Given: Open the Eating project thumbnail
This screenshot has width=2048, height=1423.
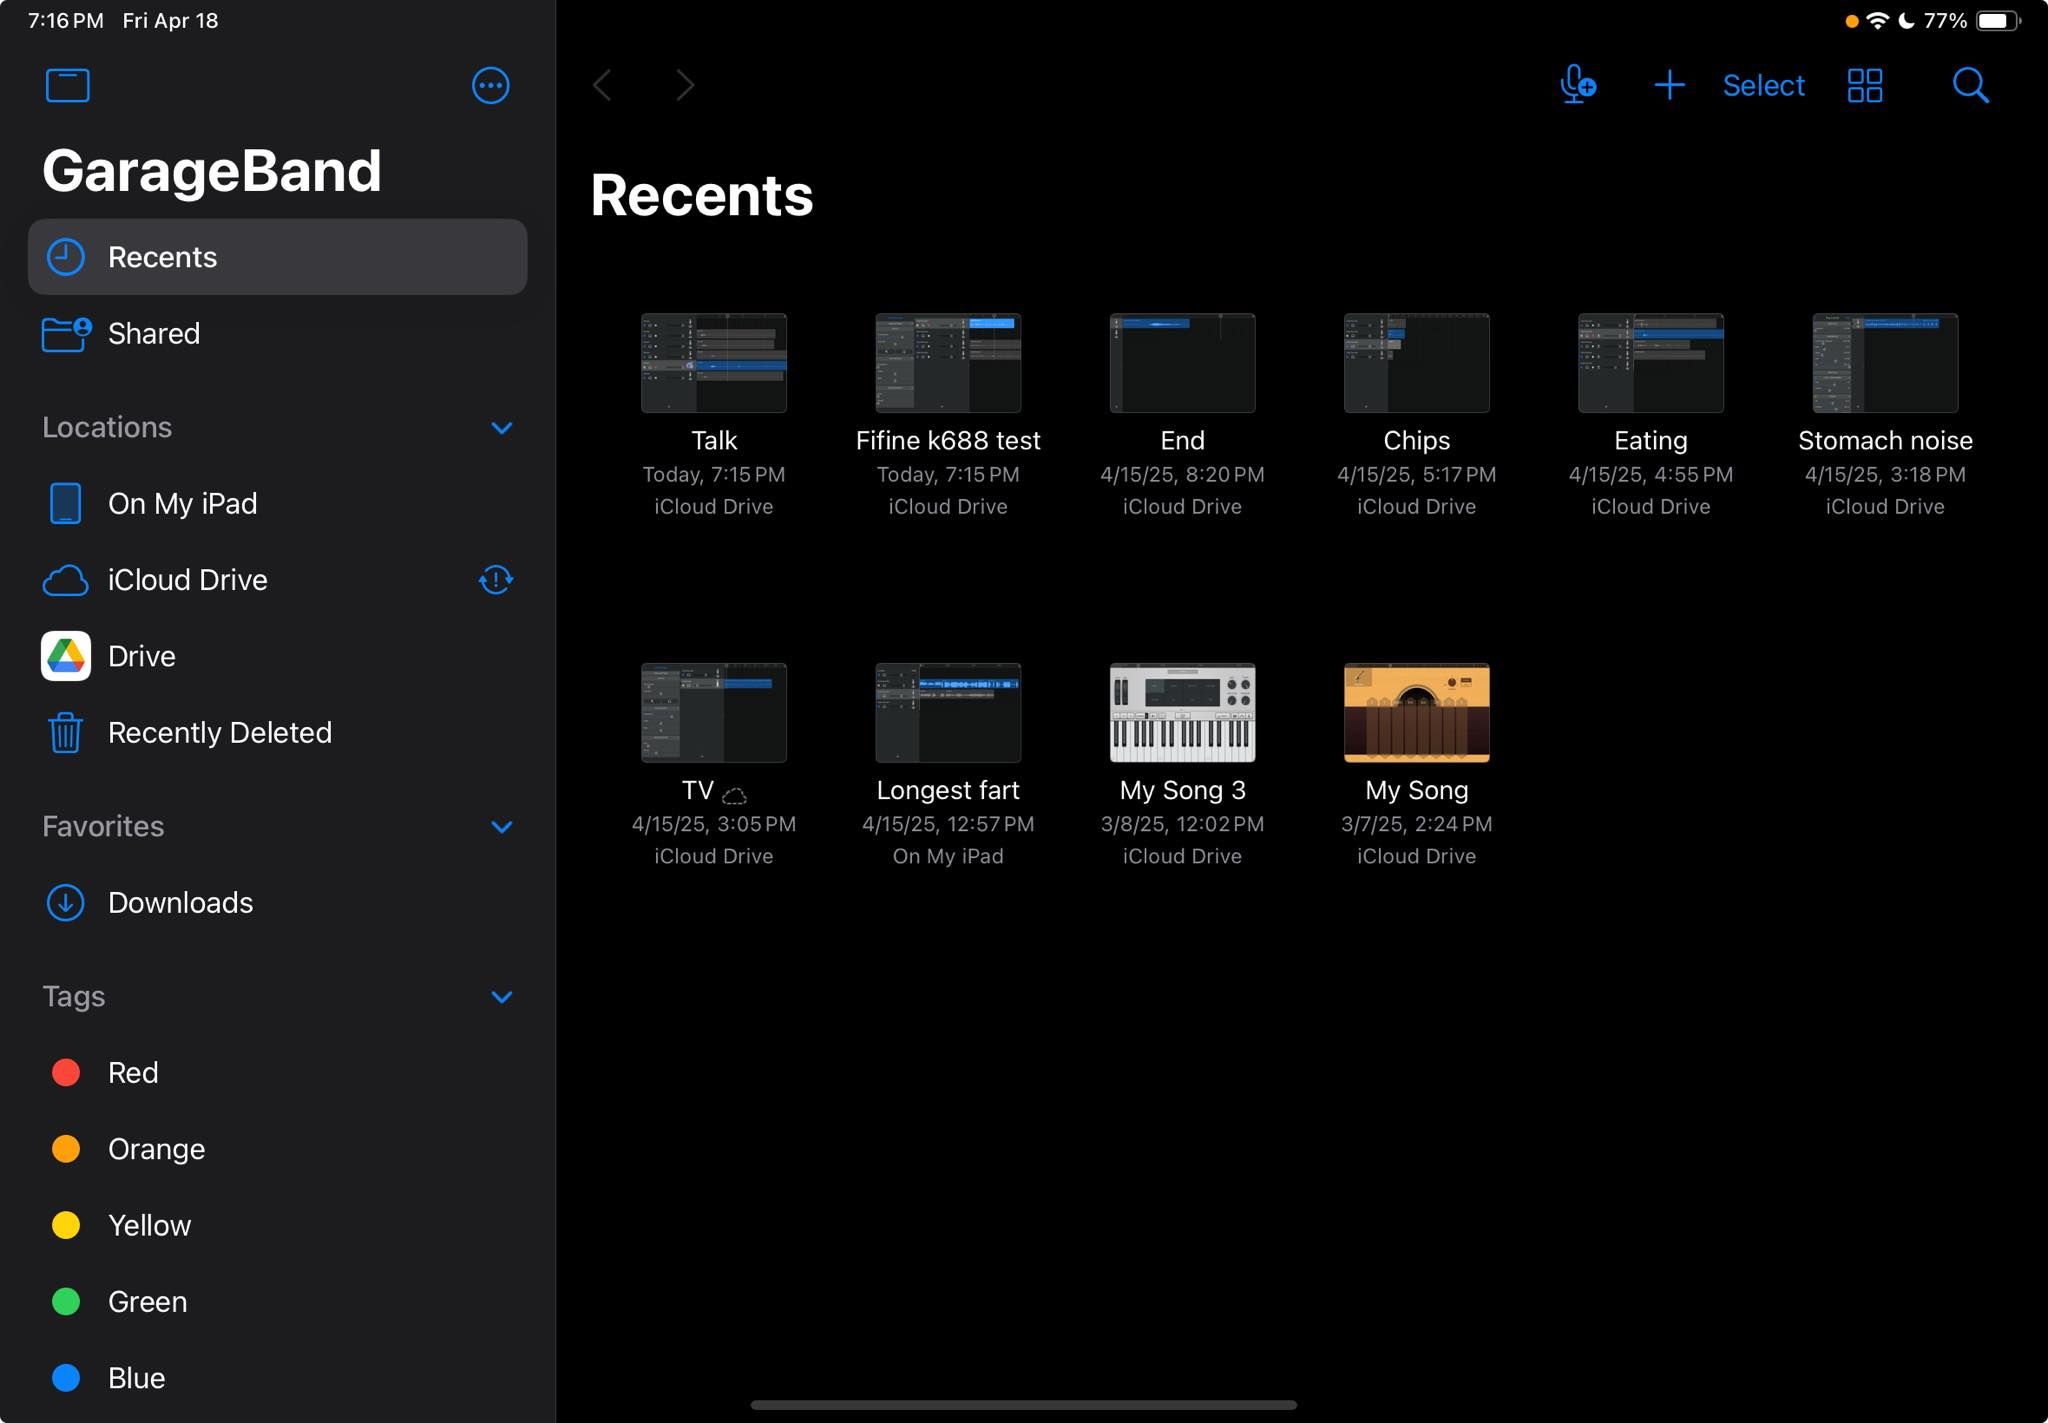Looking at the screenshot, I should pos(1651,363).
